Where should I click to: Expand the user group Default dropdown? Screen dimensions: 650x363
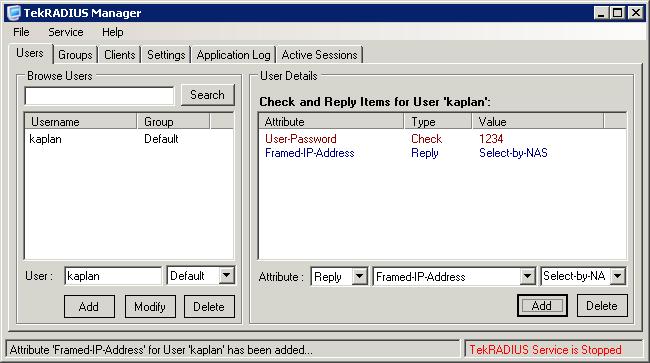[x=227, y=276]
